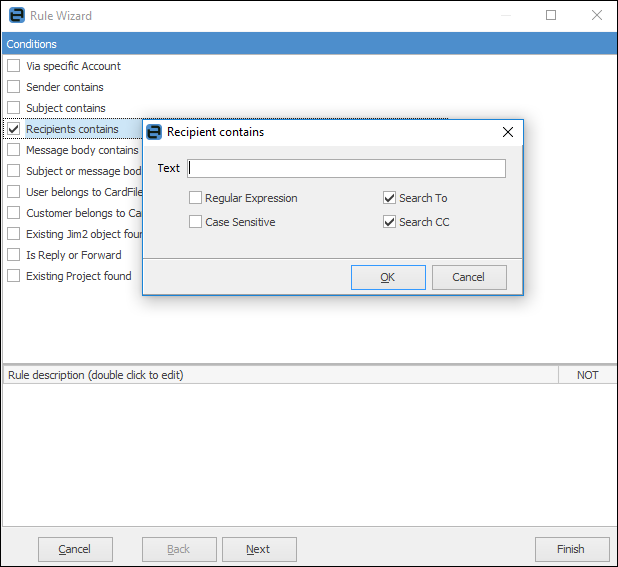Tick the Via specific Account condition
Viewport: 618px width, 567px height.
[14, 66]
